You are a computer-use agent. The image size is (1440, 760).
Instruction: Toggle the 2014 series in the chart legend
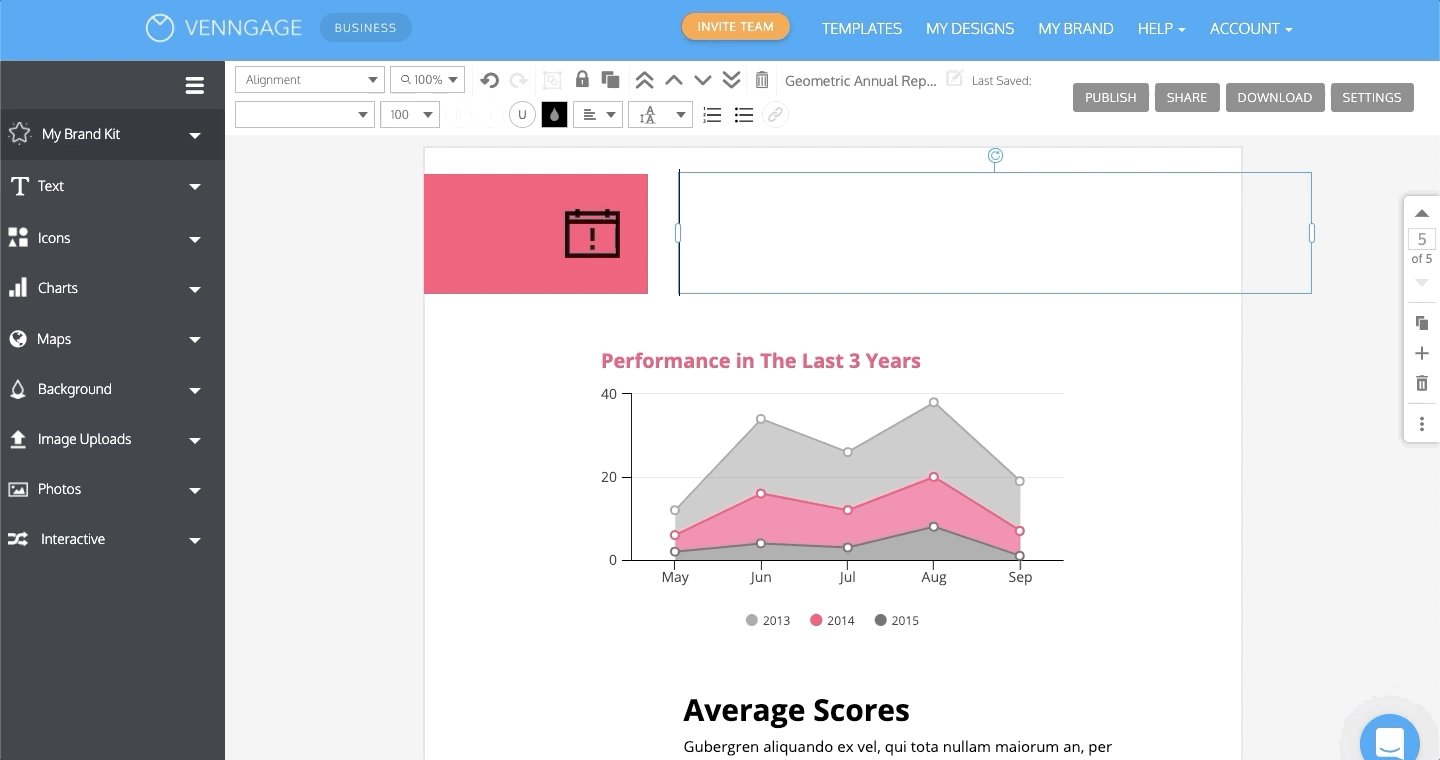click(x=832, y=620)
